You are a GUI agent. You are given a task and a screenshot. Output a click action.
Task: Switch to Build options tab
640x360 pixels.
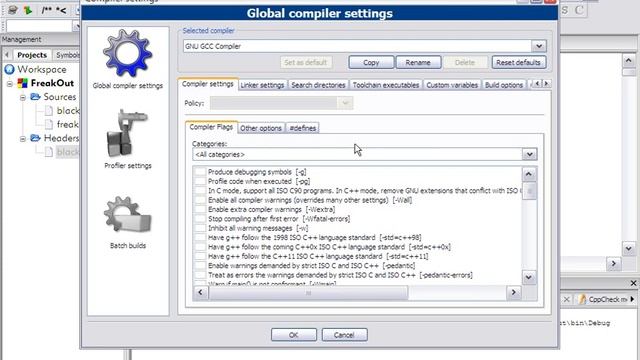(x=504, y=85)
